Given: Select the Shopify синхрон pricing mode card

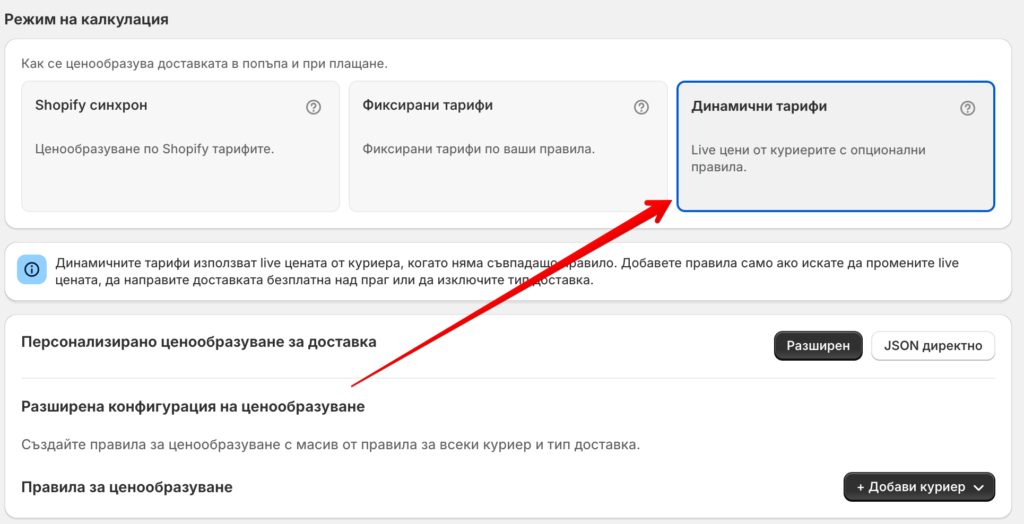Looking at the screenshot, I should pos(181,146).
